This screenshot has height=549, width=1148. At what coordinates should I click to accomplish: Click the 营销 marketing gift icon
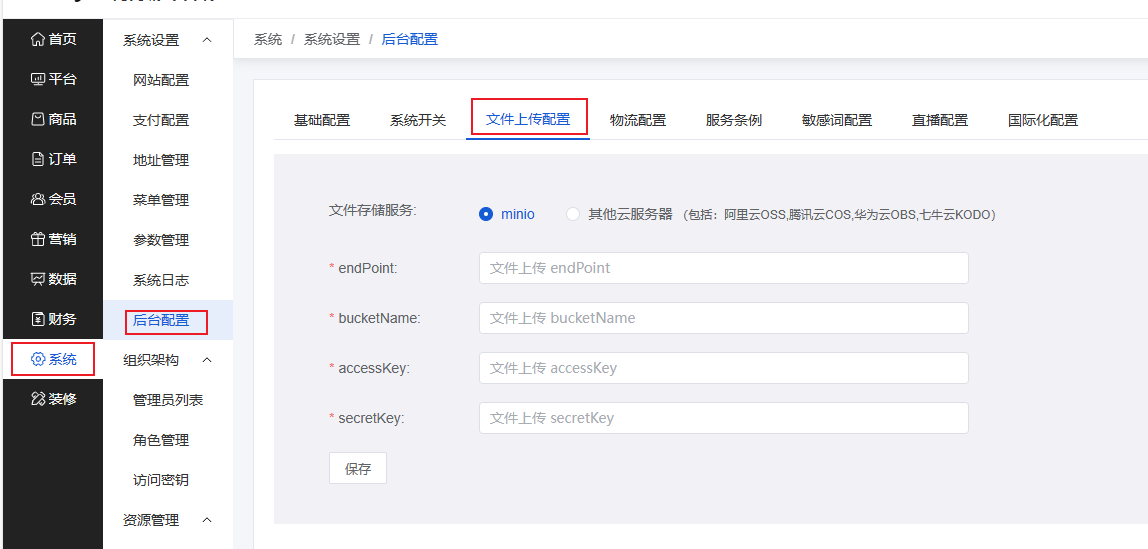pos(38,239)
